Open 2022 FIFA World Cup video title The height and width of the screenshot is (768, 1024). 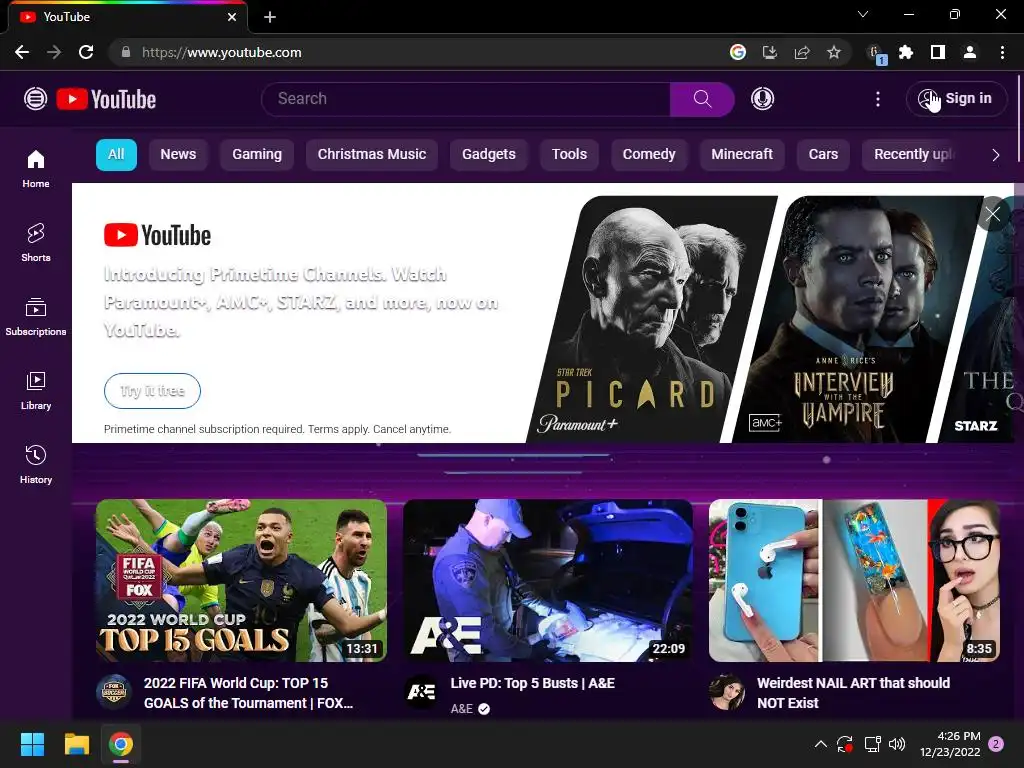click(248, 693)
